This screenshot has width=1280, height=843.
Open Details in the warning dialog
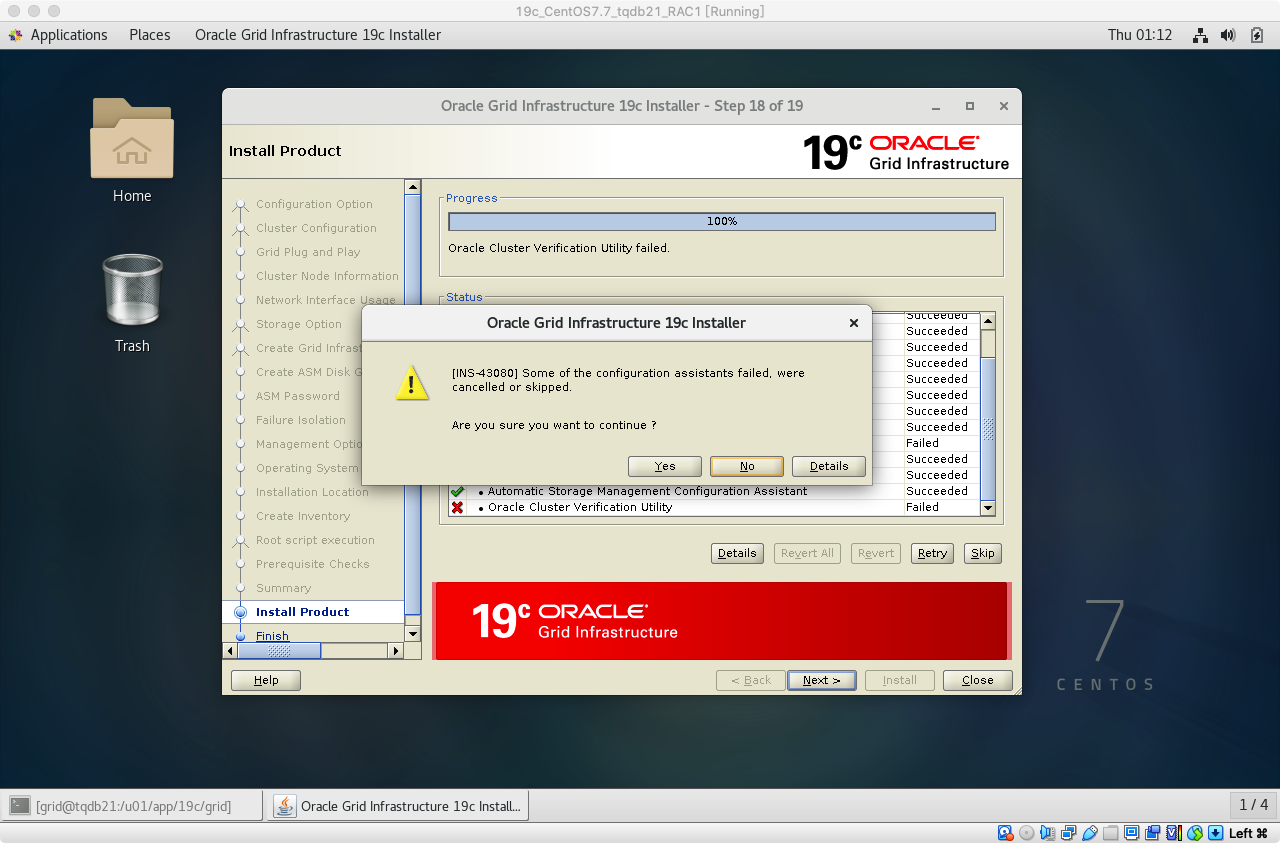pos(829,466)
